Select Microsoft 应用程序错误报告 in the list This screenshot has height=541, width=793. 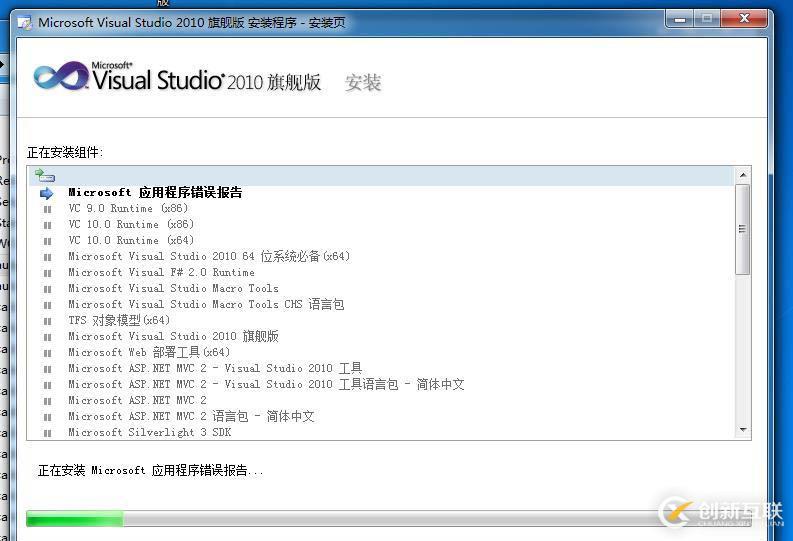pyautogui.click(x=155, y=193)
